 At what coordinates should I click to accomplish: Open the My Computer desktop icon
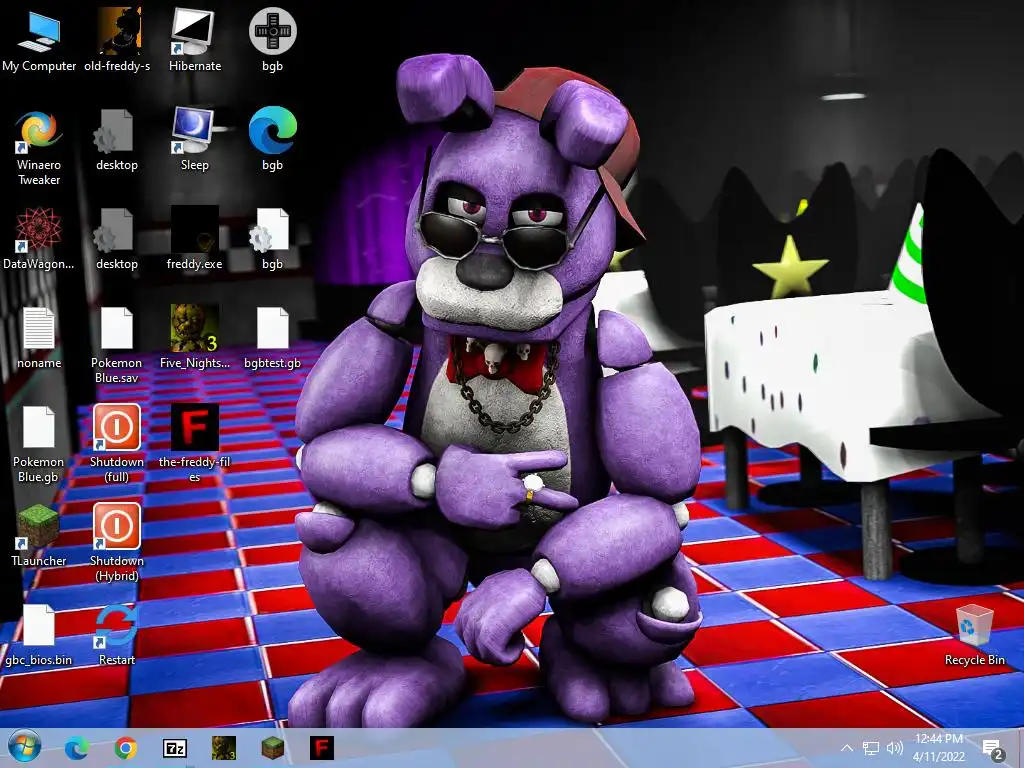pos(39,40)
